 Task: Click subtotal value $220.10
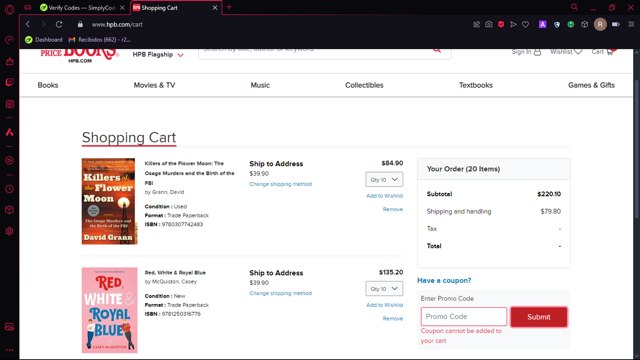click(549, 194)
